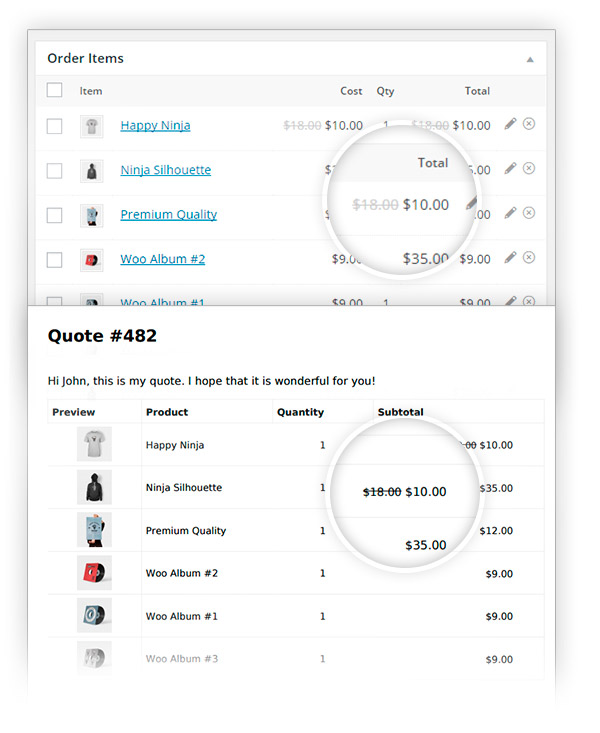600x733 pixels.
Task: Click the Total column header in Order Items
Action: 477,91
